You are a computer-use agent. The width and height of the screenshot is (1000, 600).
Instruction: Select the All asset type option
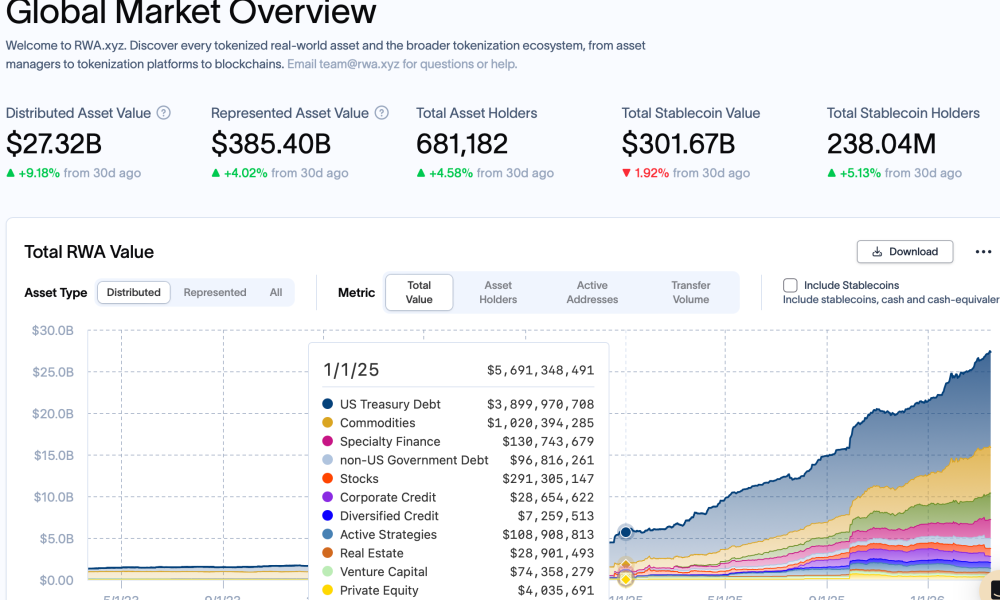276,293
